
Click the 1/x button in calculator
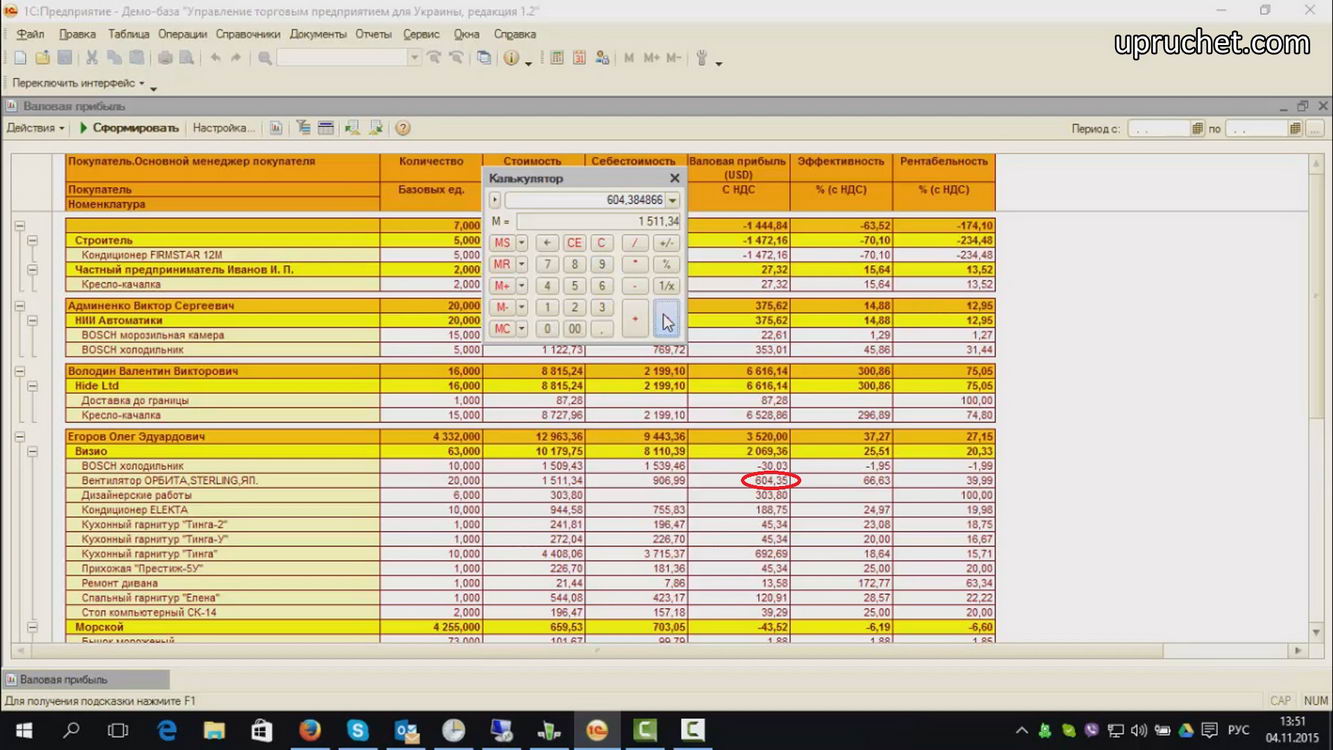pos(667,286)
